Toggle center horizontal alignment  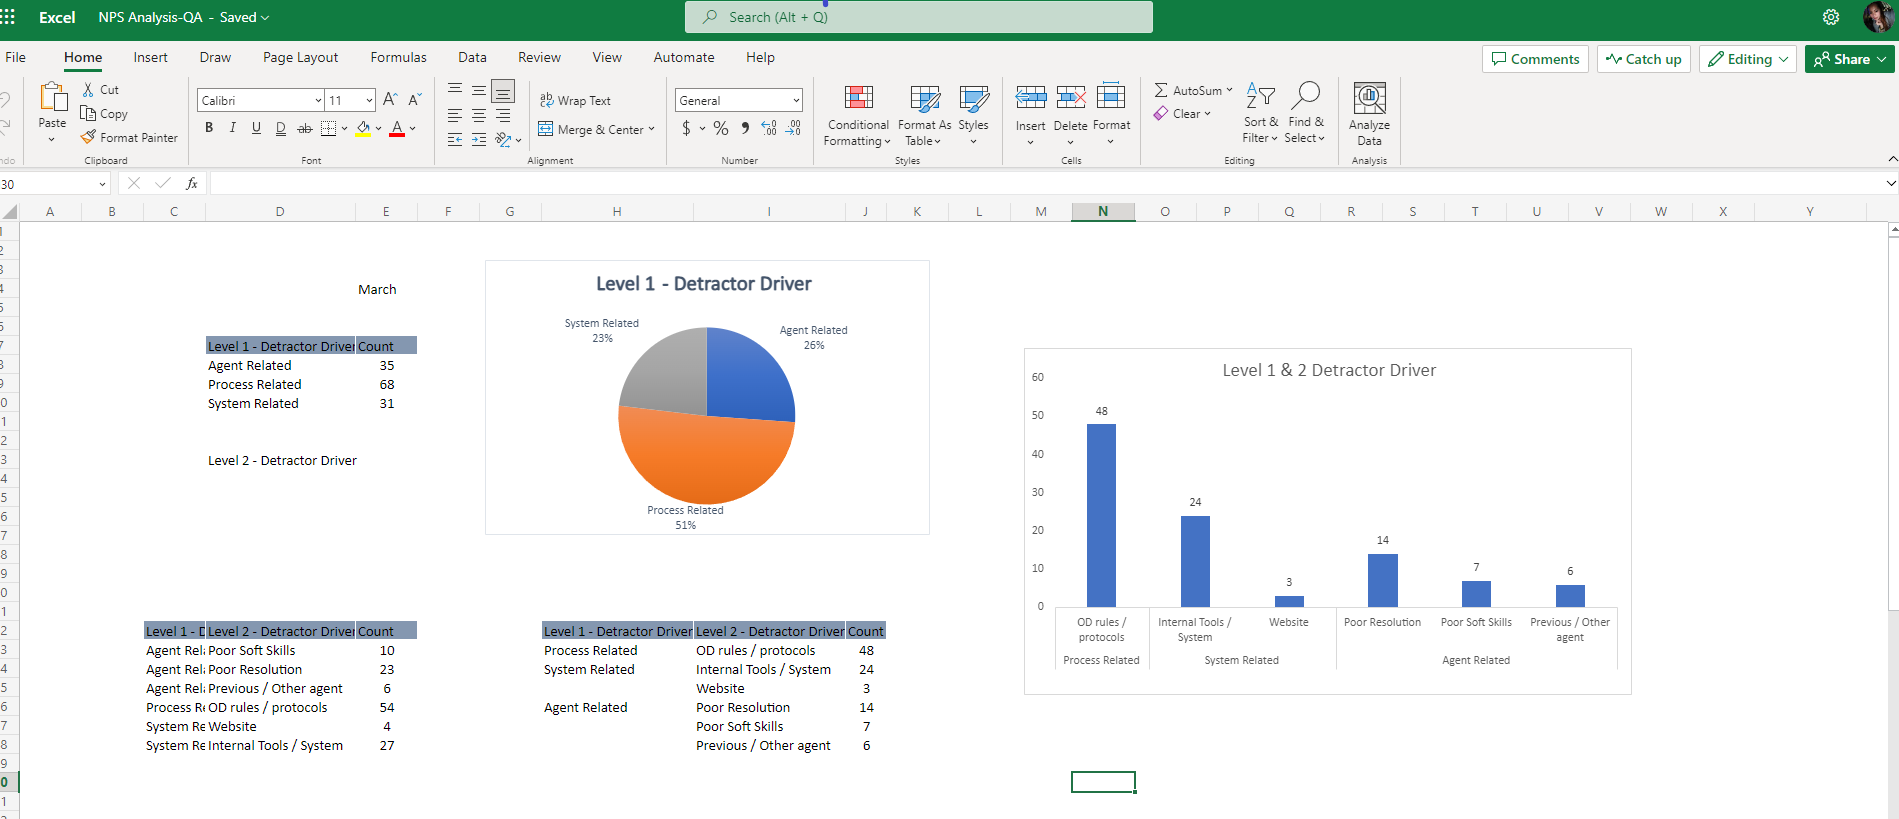(x=479, y=116)
